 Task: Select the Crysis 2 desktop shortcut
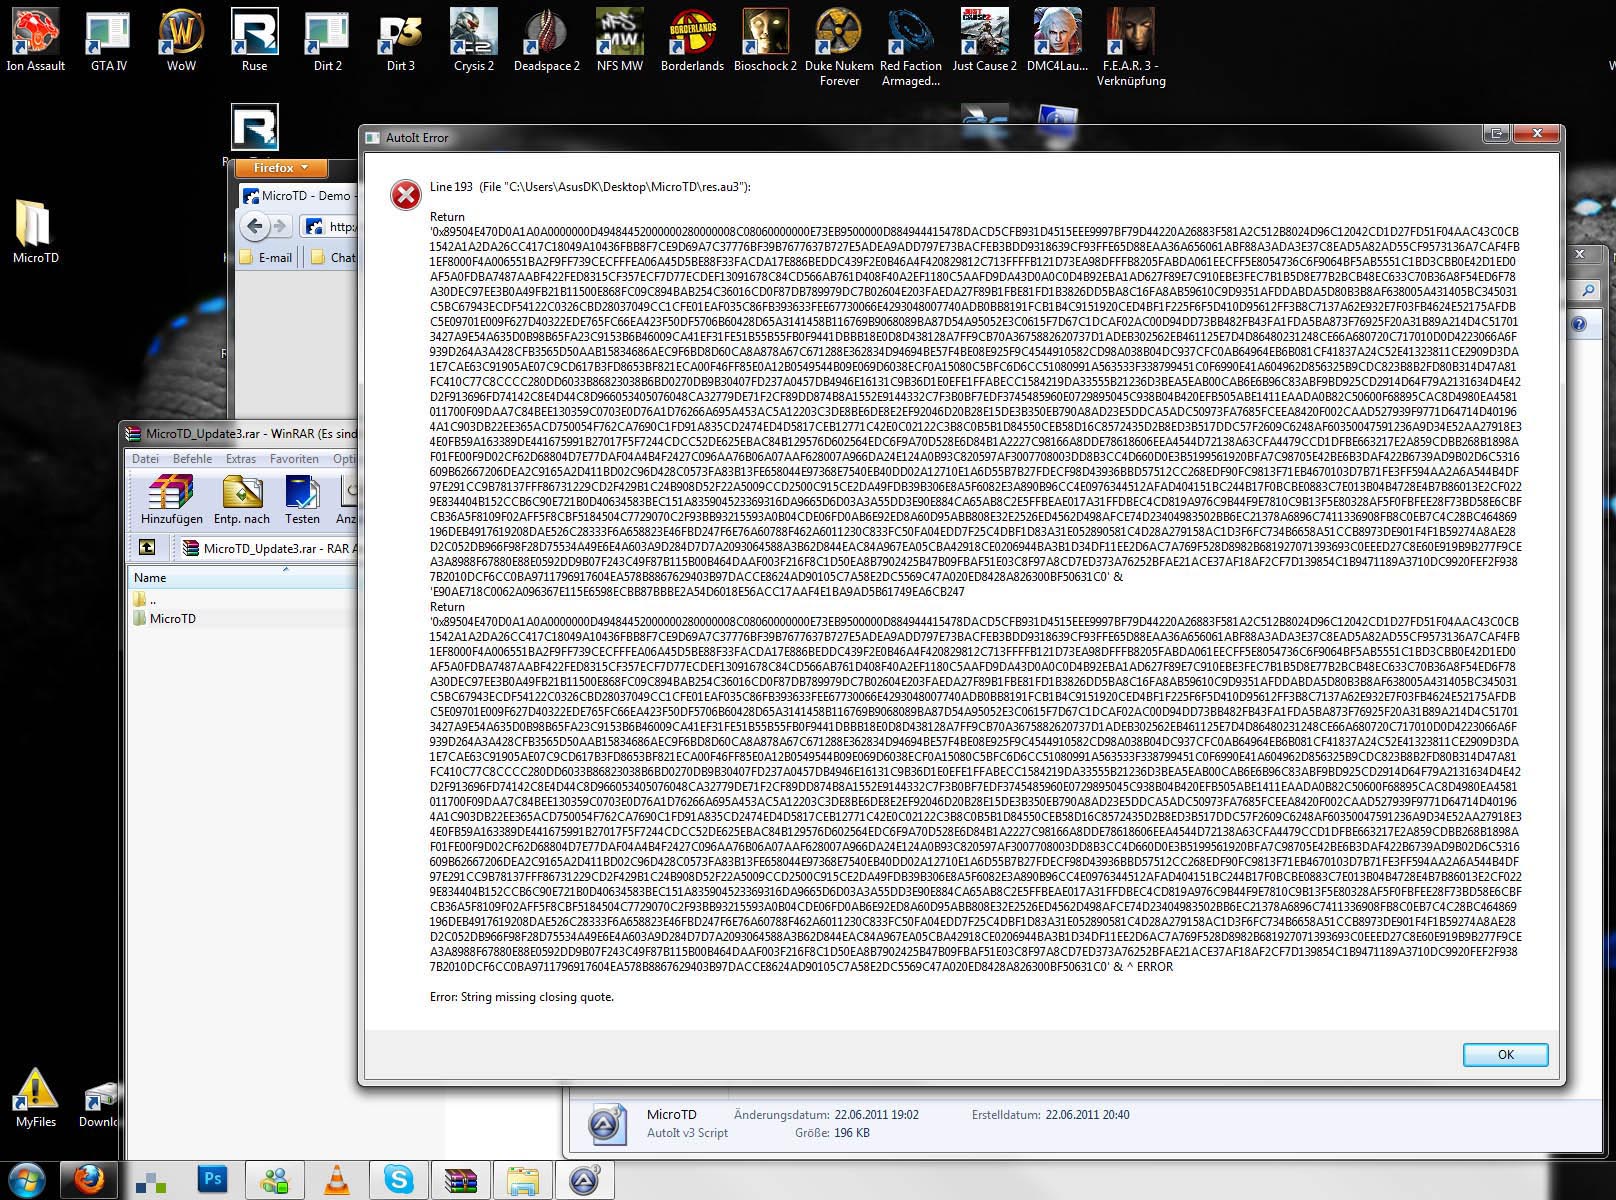tap(473, 41)
